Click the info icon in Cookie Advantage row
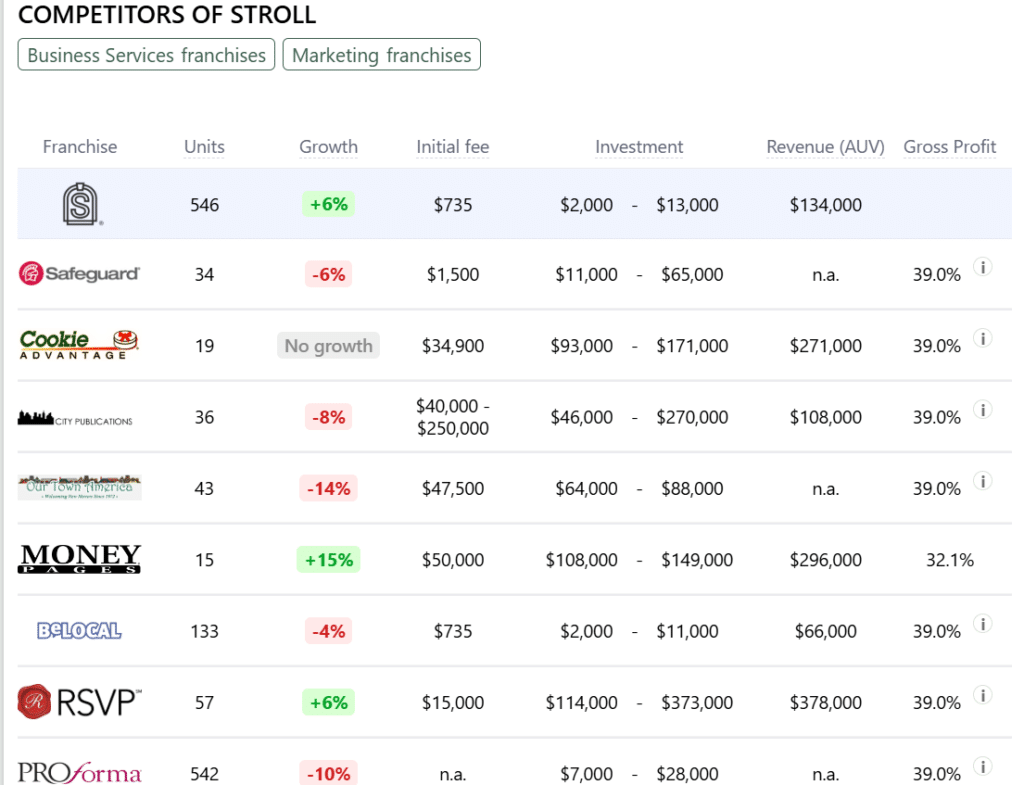This screenshot has height=785, width=1024. [x=983, y=338]
